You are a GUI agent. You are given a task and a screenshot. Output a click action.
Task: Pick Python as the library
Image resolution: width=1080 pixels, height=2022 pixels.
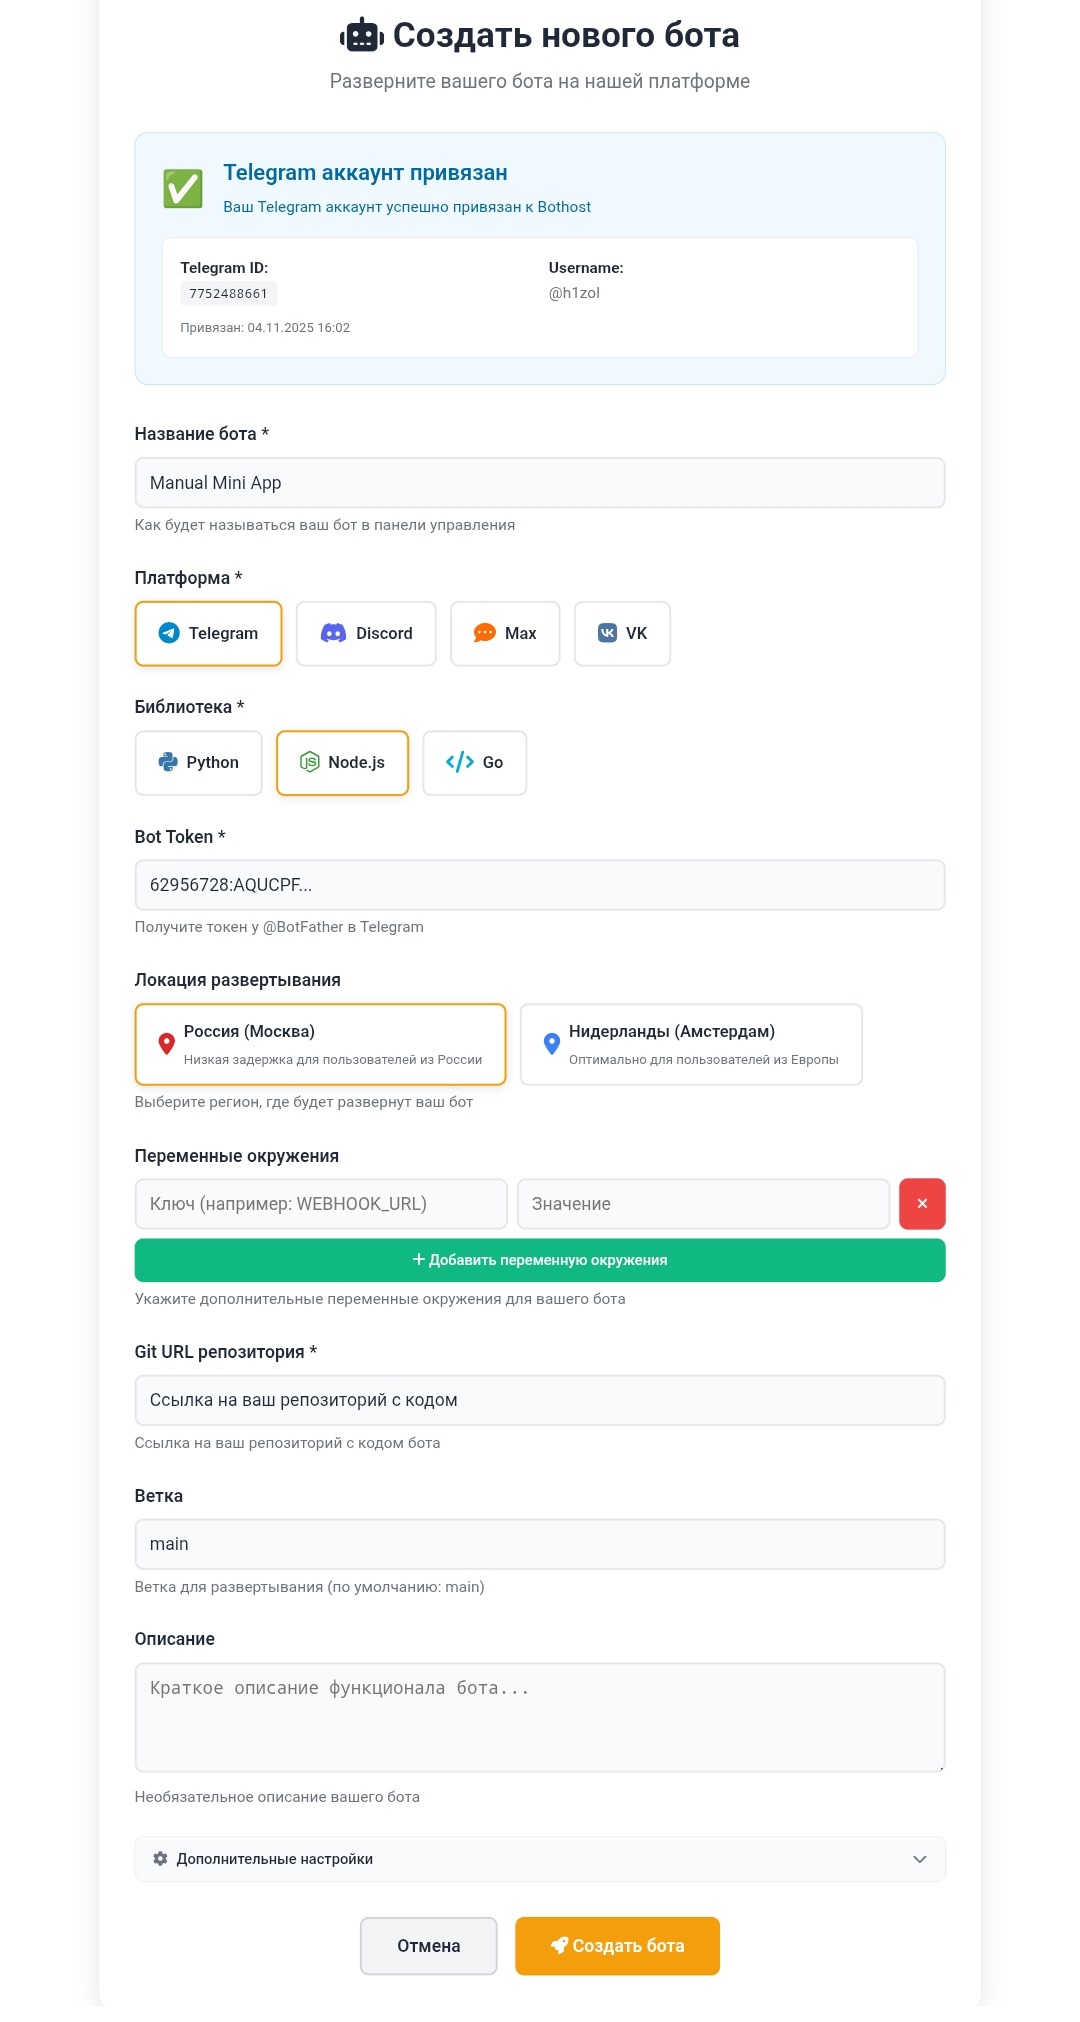(x=198, y=762)
